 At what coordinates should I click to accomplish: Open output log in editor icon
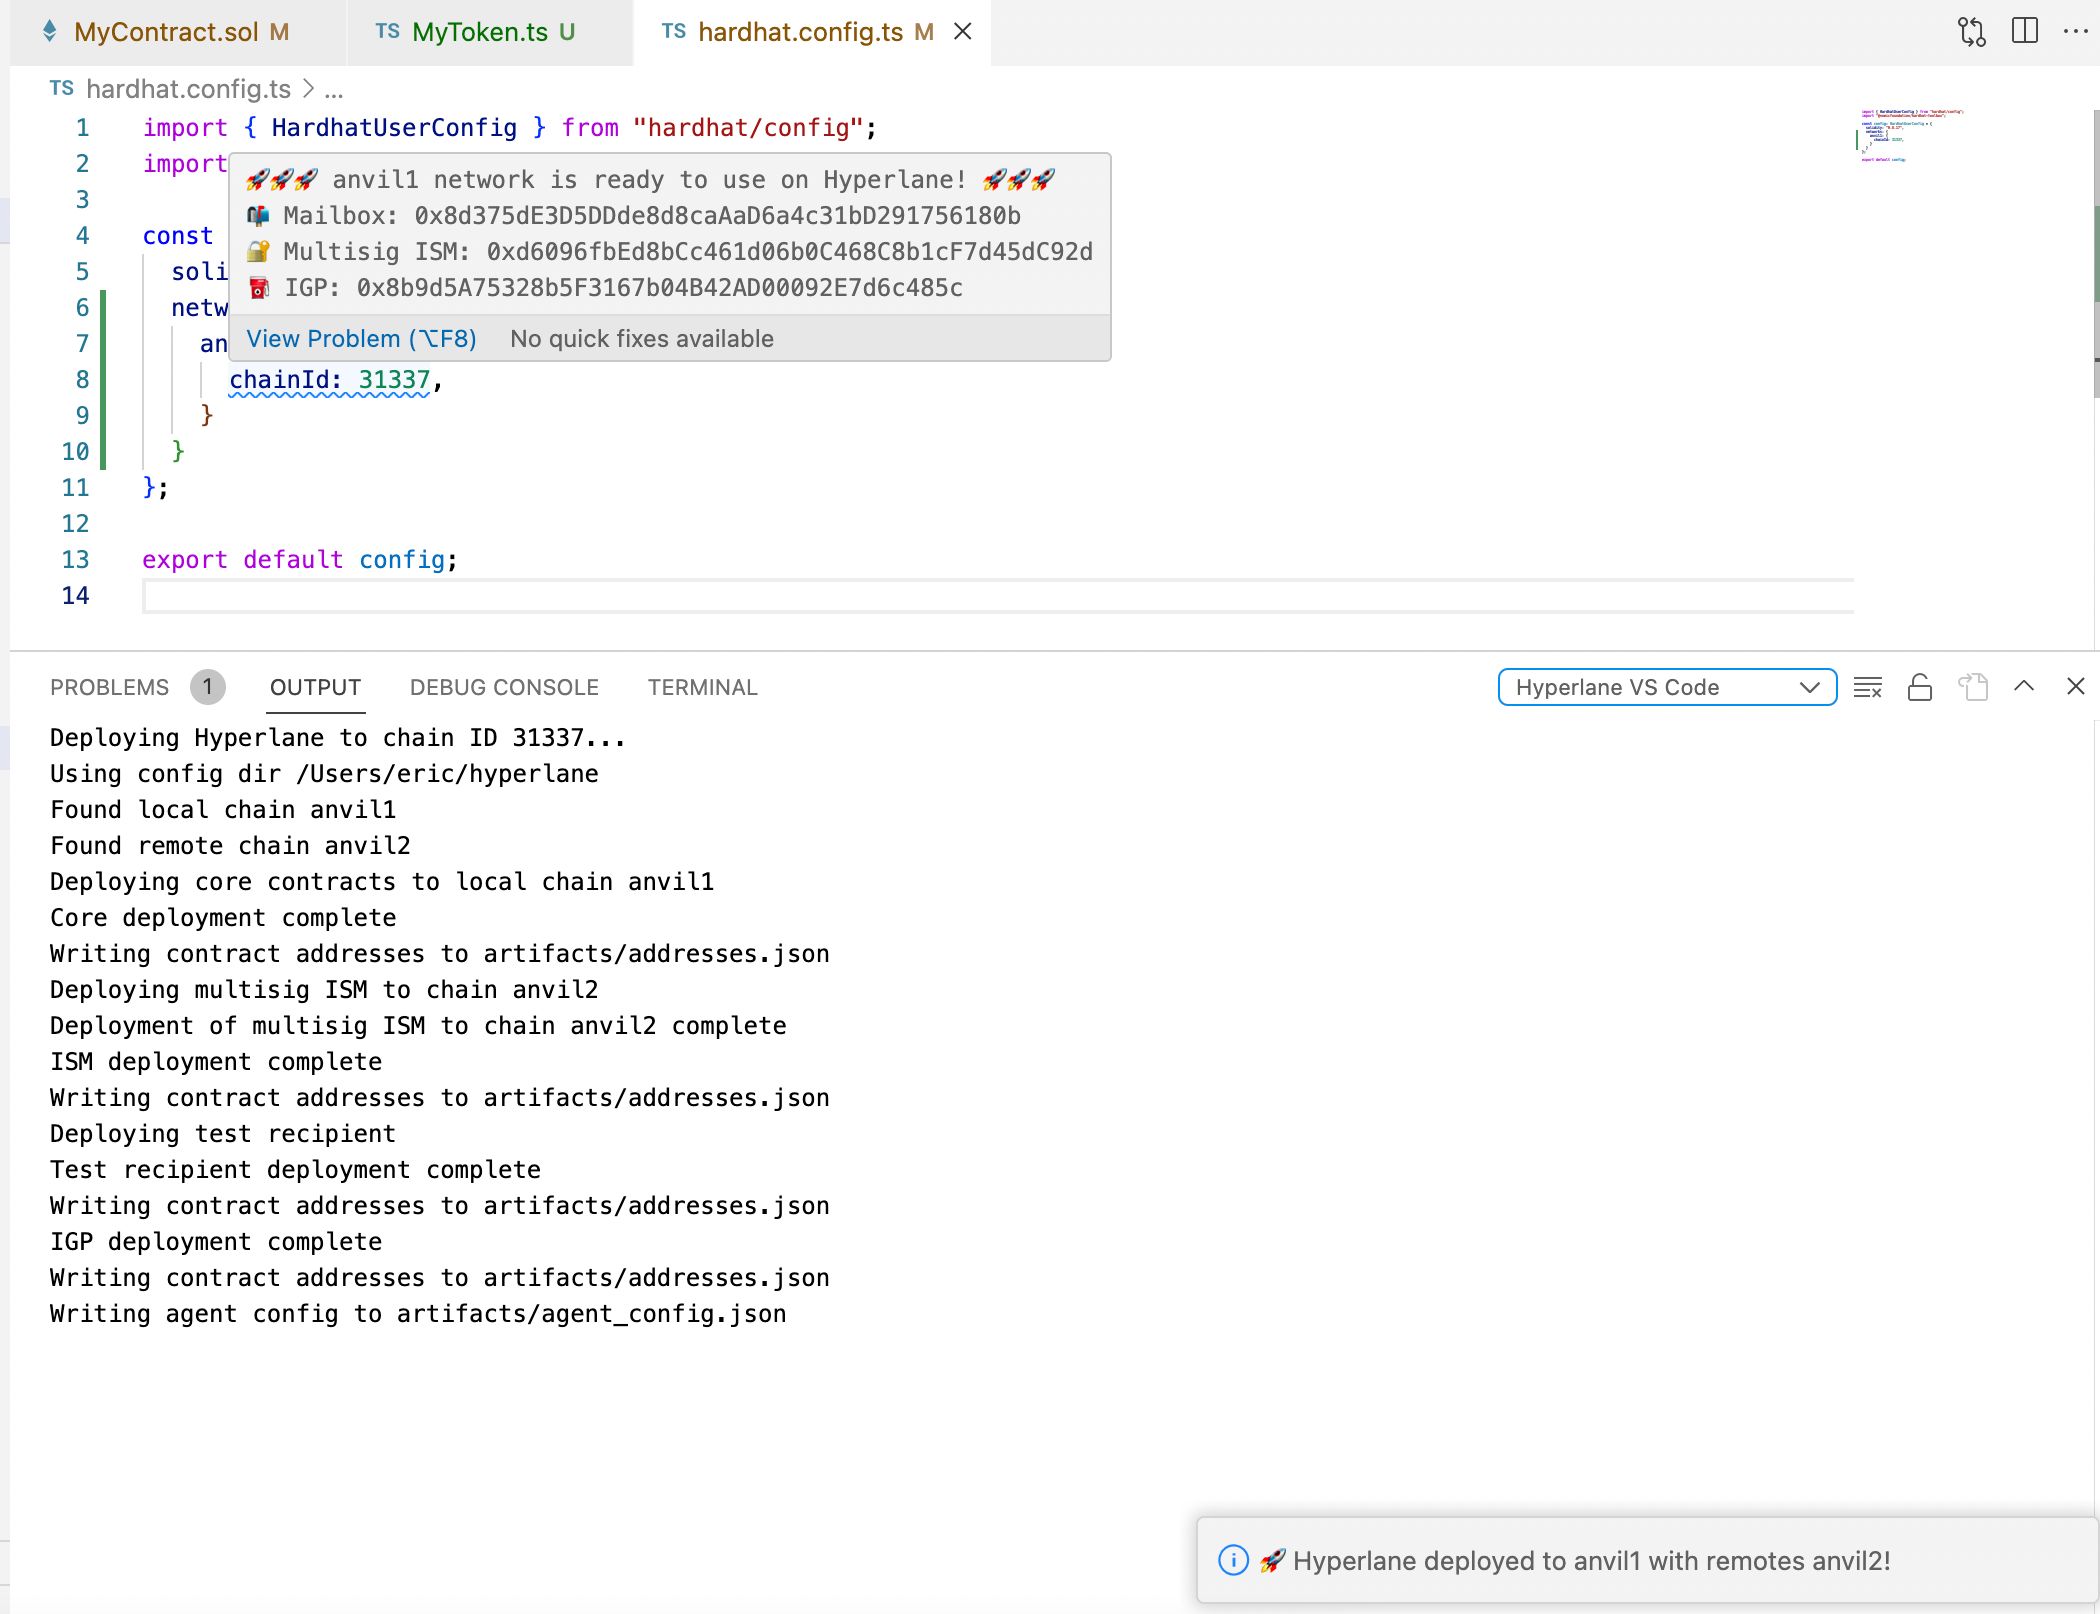coord(1973,687)
